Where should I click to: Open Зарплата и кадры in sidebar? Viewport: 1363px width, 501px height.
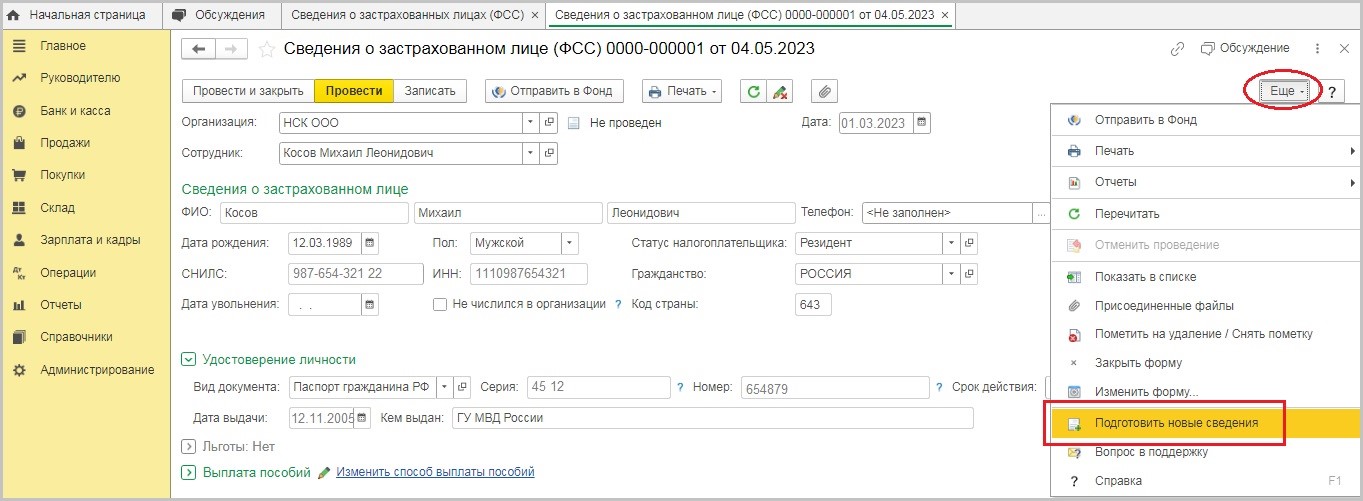pyautogui.click(x=90, y=240)
